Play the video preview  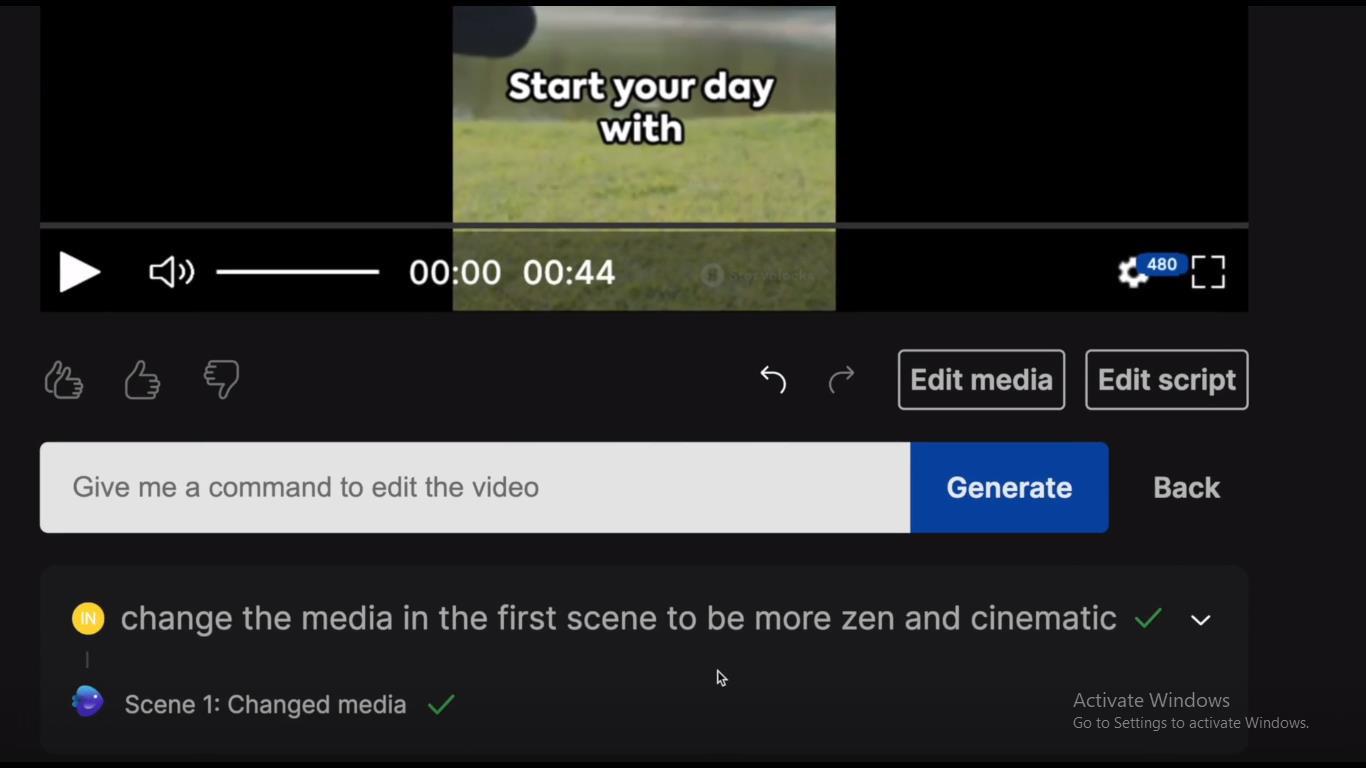click(x=79, y=272)
